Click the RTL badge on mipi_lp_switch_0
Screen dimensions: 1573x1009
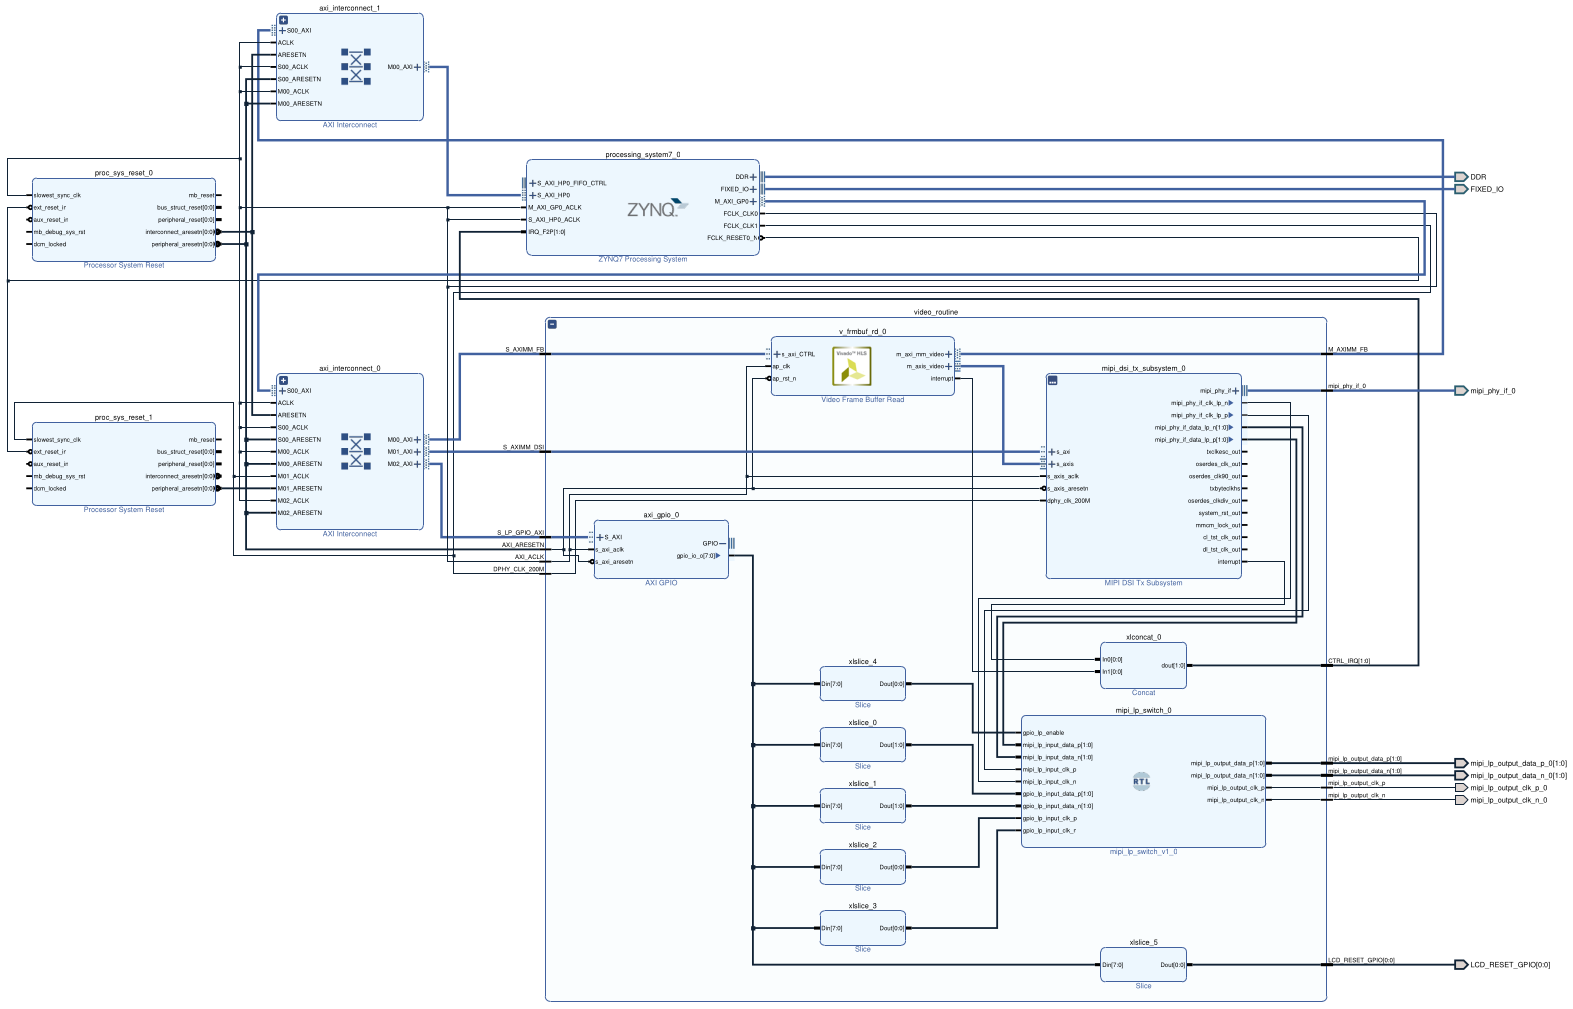(x=1141, y=782)
